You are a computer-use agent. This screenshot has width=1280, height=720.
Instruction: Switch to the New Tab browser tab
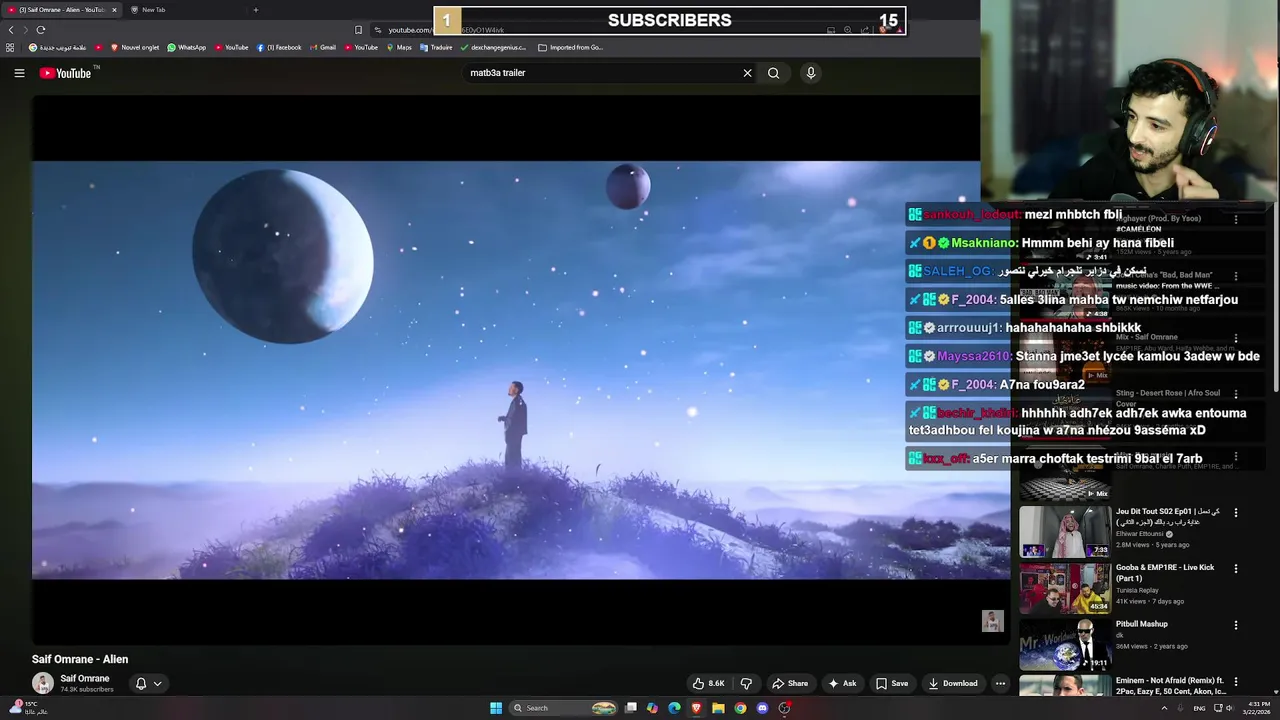[x=153, y=10]
